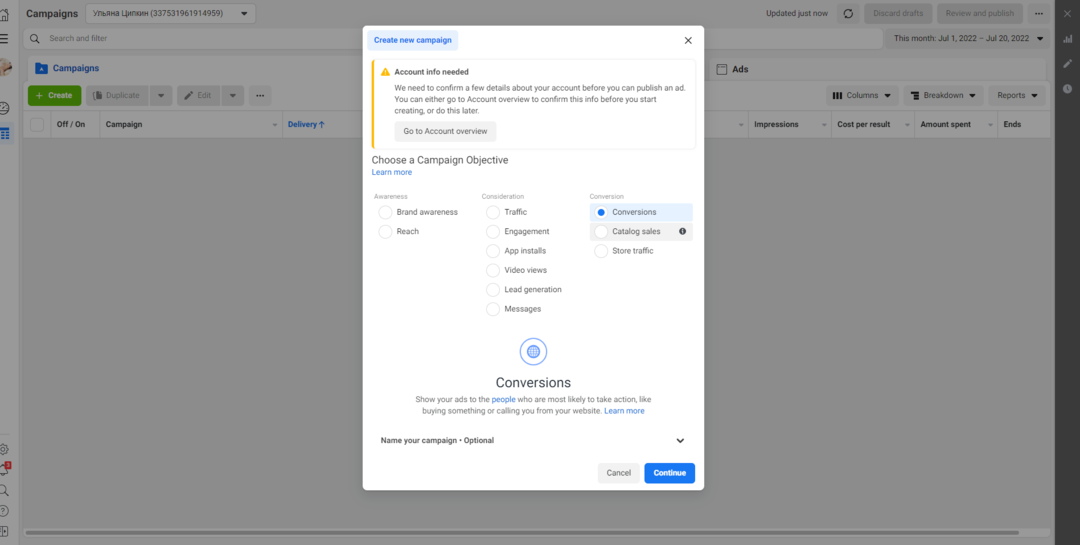Select the Store traffic objective
1080x545 pixels.
coord(601,251)
